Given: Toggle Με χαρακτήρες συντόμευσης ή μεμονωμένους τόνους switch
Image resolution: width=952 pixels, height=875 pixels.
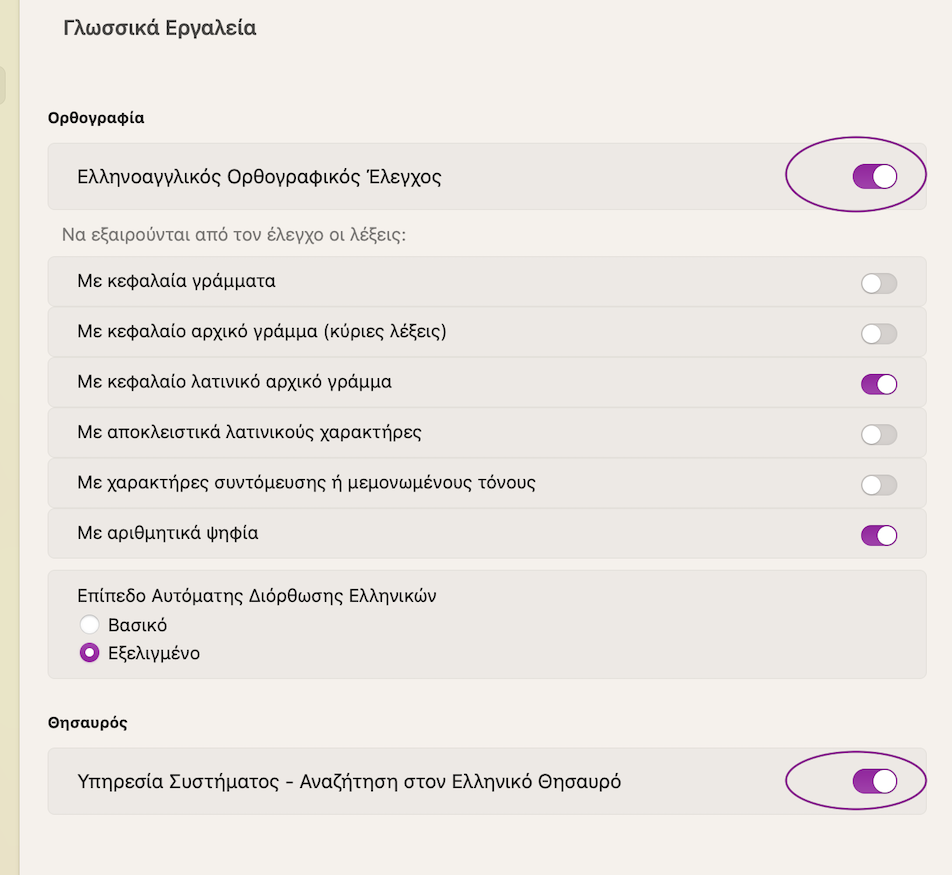Looking at the screenshot, I should click(879, 485).
